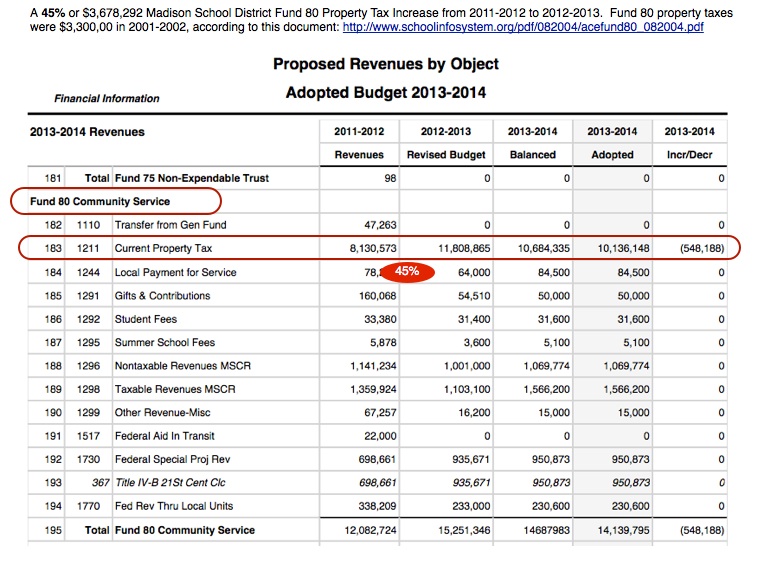Viewport: 766px width, 562px height.
Task: Select 'Transfer from Gen Fund' row label
Action: (170, 225)
